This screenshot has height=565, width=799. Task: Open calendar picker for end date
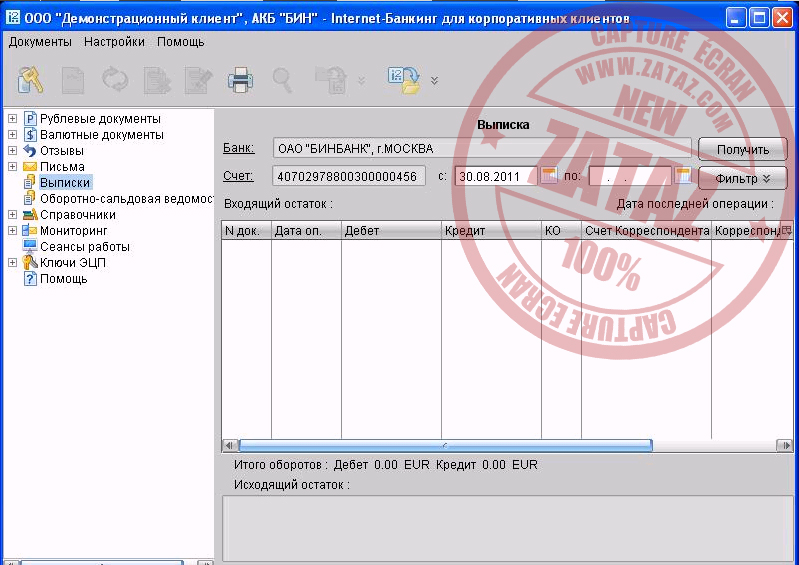point(682,176)
